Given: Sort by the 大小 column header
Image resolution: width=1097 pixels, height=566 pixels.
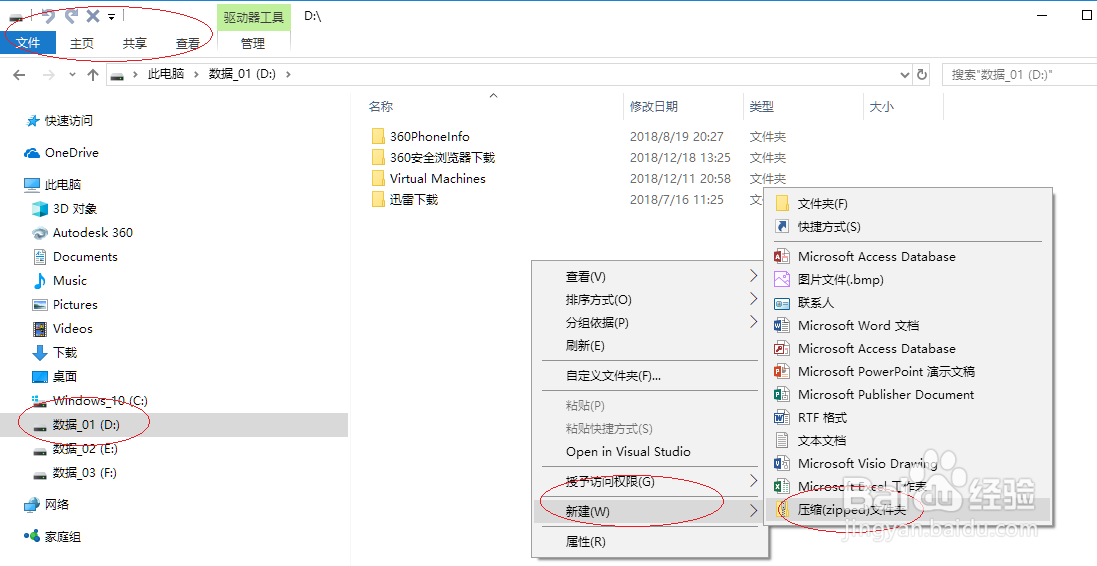Looking at the screenshot, I should pos(882,107).
